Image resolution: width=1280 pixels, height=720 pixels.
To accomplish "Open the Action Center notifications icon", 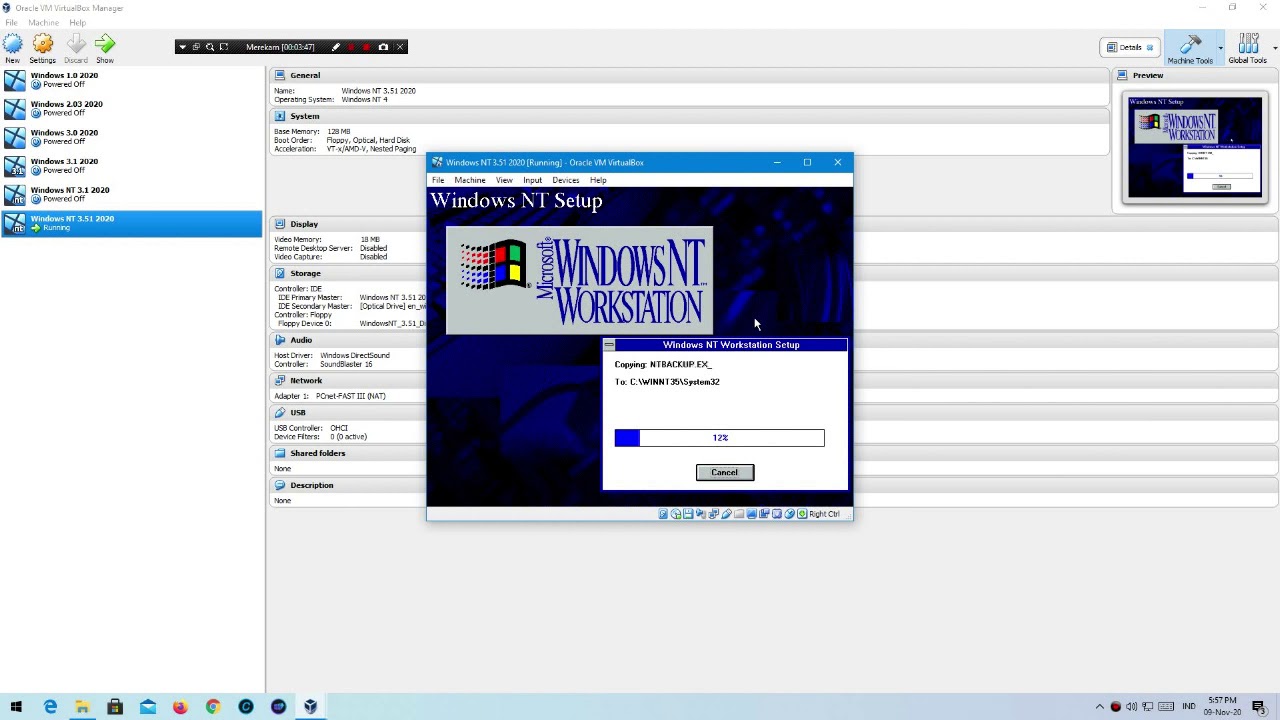I will (x=1259, y=707).
